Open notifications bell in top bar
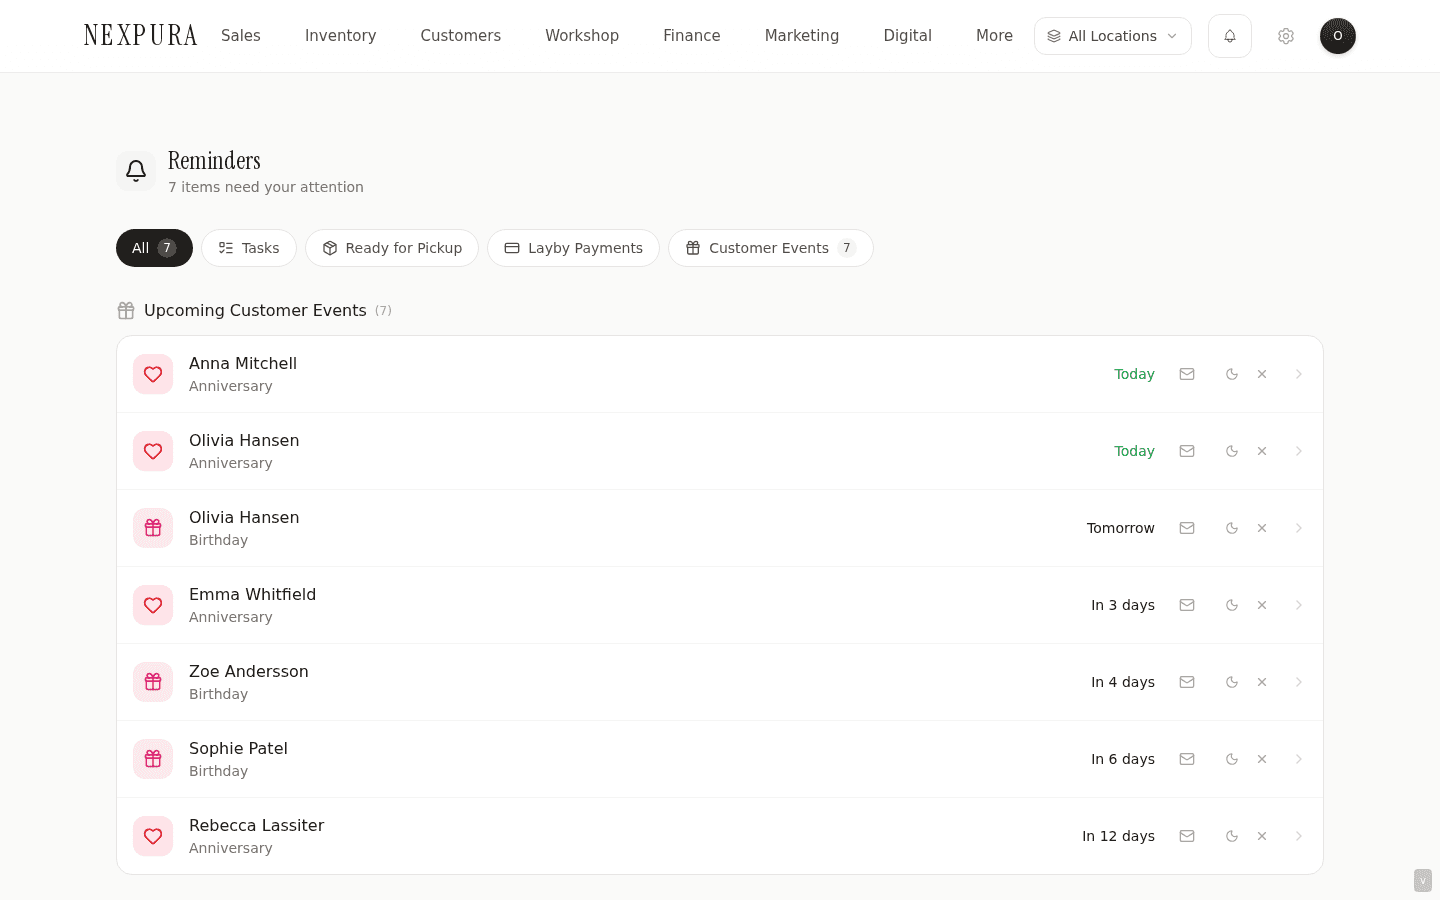The height and width of the screenshot is (900, 1440). 1230,36
